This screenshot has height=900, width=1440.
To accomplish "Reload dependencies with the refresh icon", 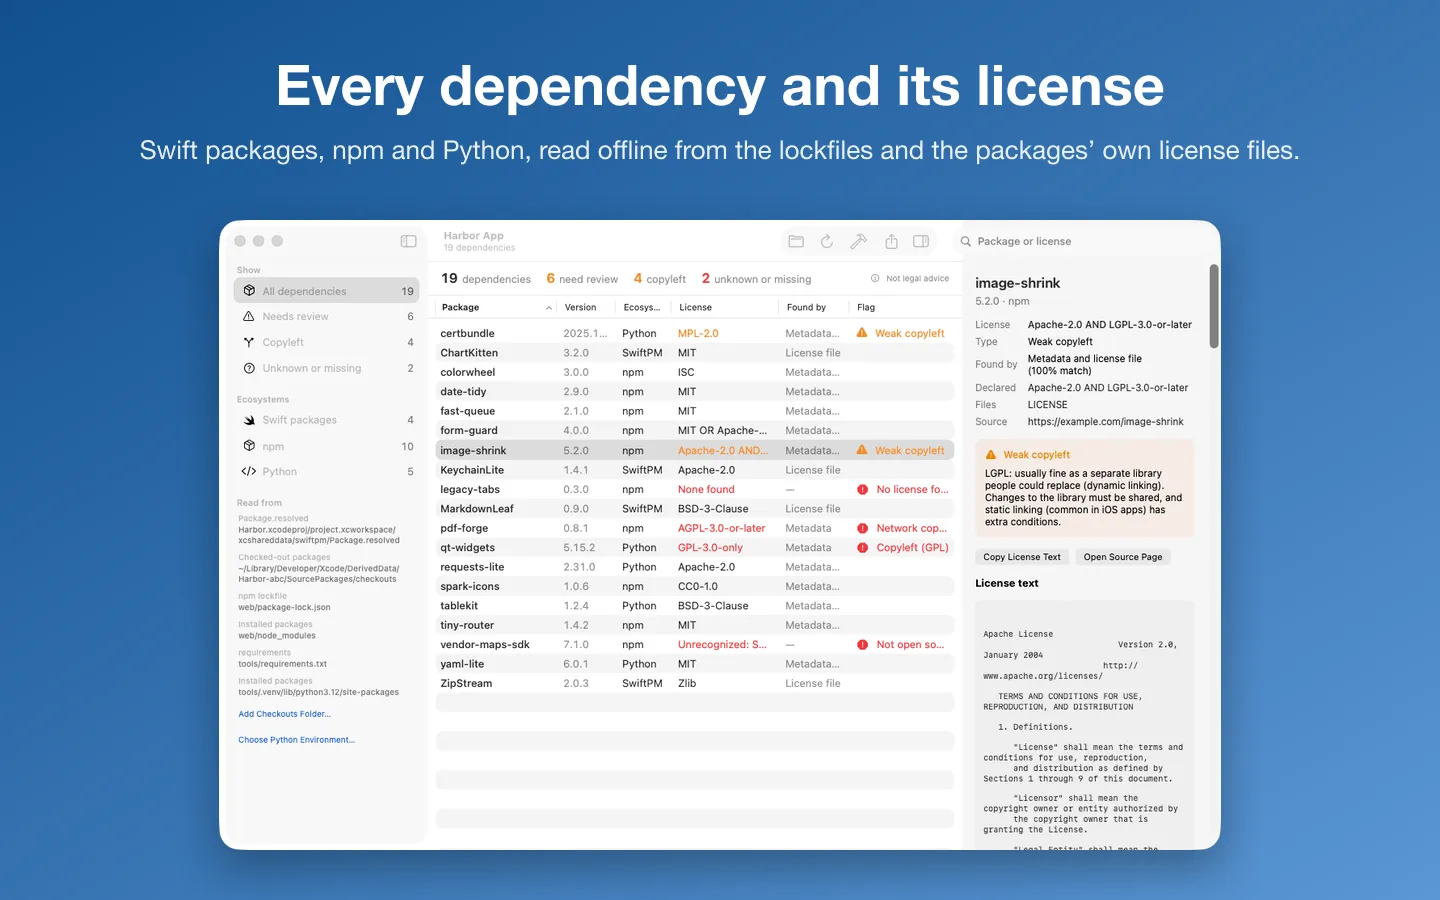I will pyautogui.click(x=827, y=241).
